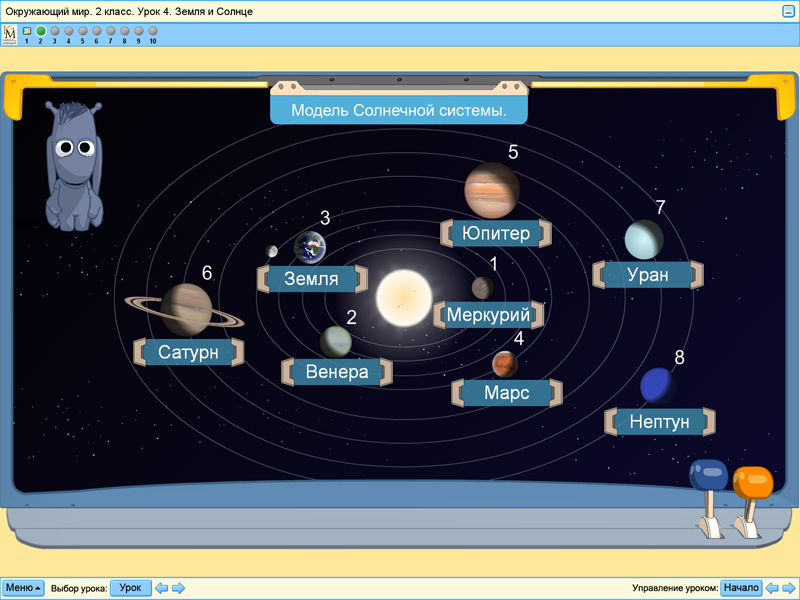The image size is (800, 600).
Task: Minimize the lesson window button
Action: point(788,11)
